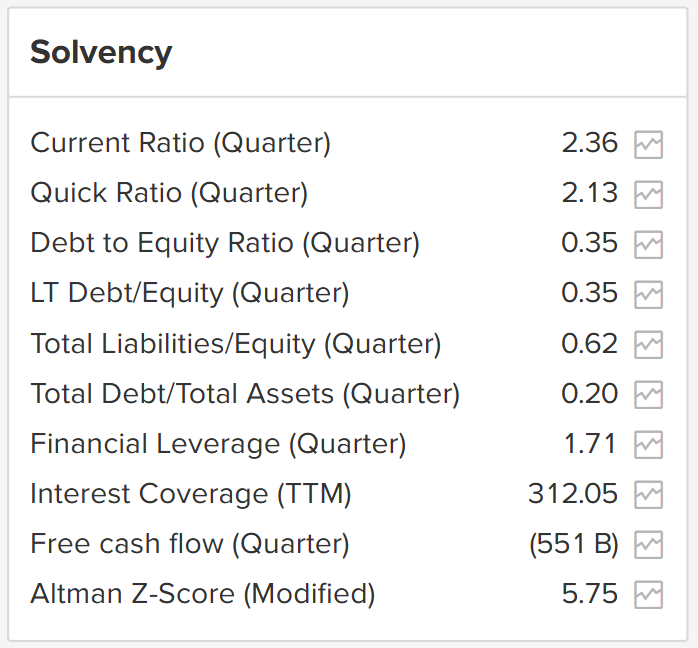Select the Current Ratio (Quarter) label
698x648 pixels.
pyautogui.click(x=180, y=143)
